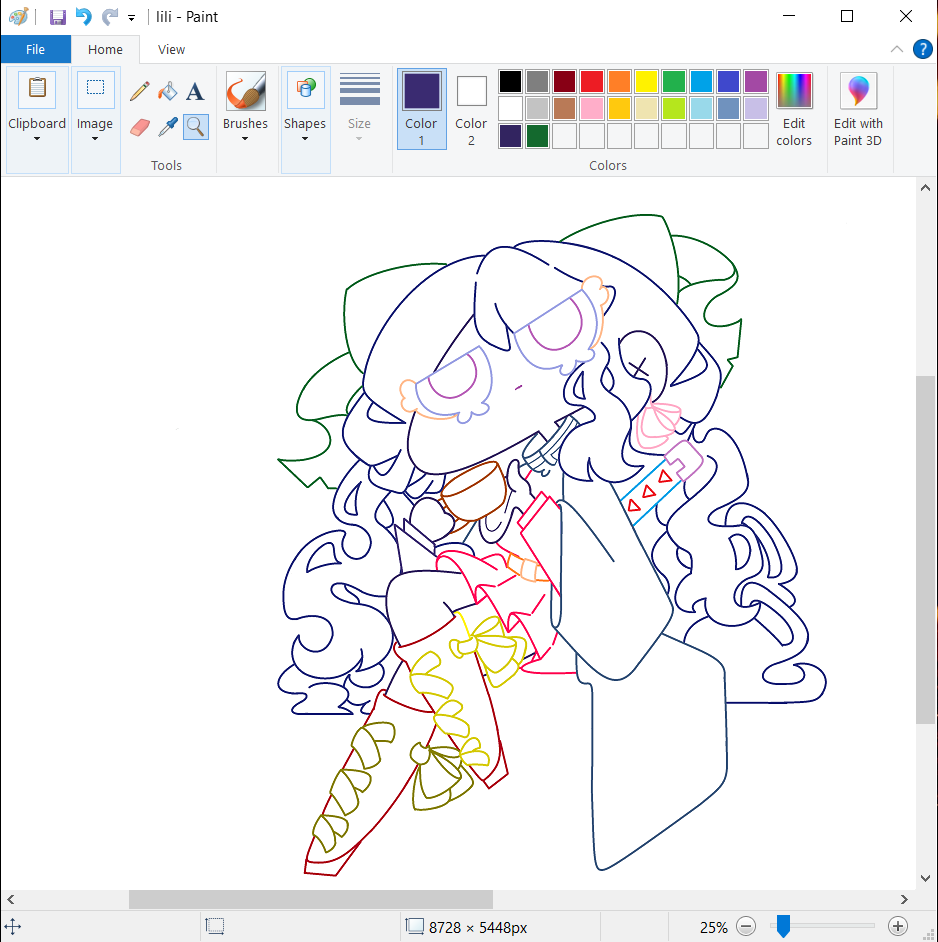Select the Fill with color bucket tool
Viewport: 938px width, 942px height.
click(x=168, y=91)
